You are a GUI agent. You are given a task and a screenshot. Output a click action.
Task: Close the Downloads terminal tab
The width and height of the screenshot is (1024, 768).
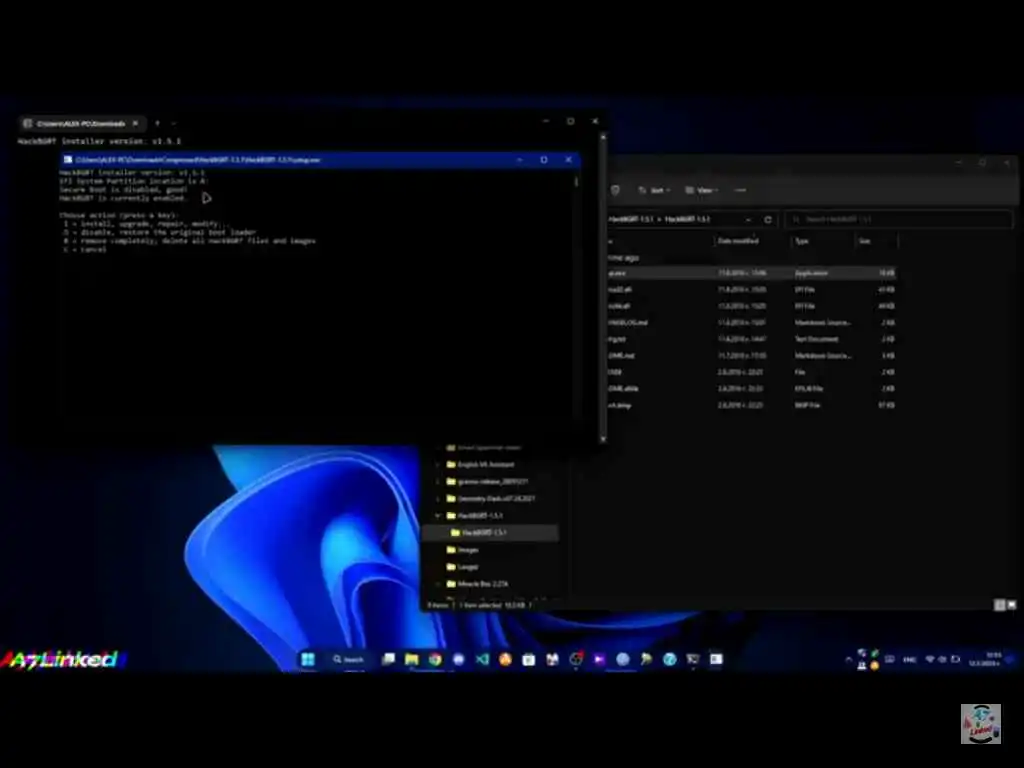(135, 123)
